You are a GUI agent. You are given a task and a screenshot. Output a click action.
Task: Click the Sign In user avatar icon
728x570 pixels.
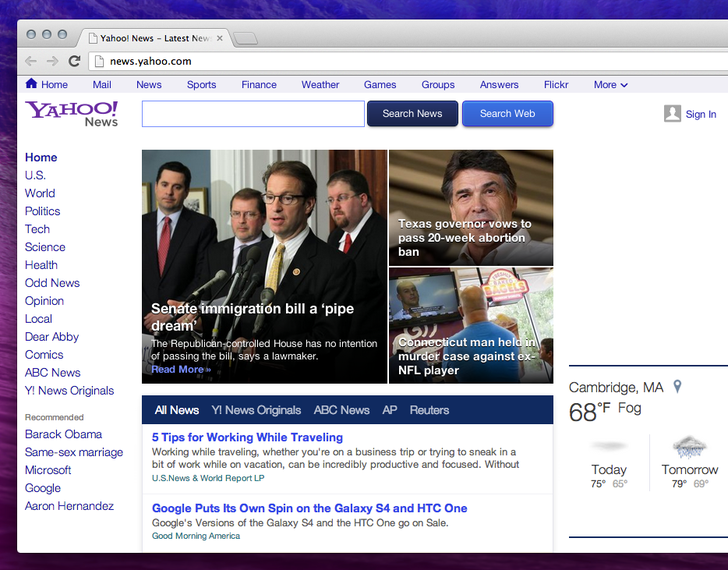pos(672,114)
